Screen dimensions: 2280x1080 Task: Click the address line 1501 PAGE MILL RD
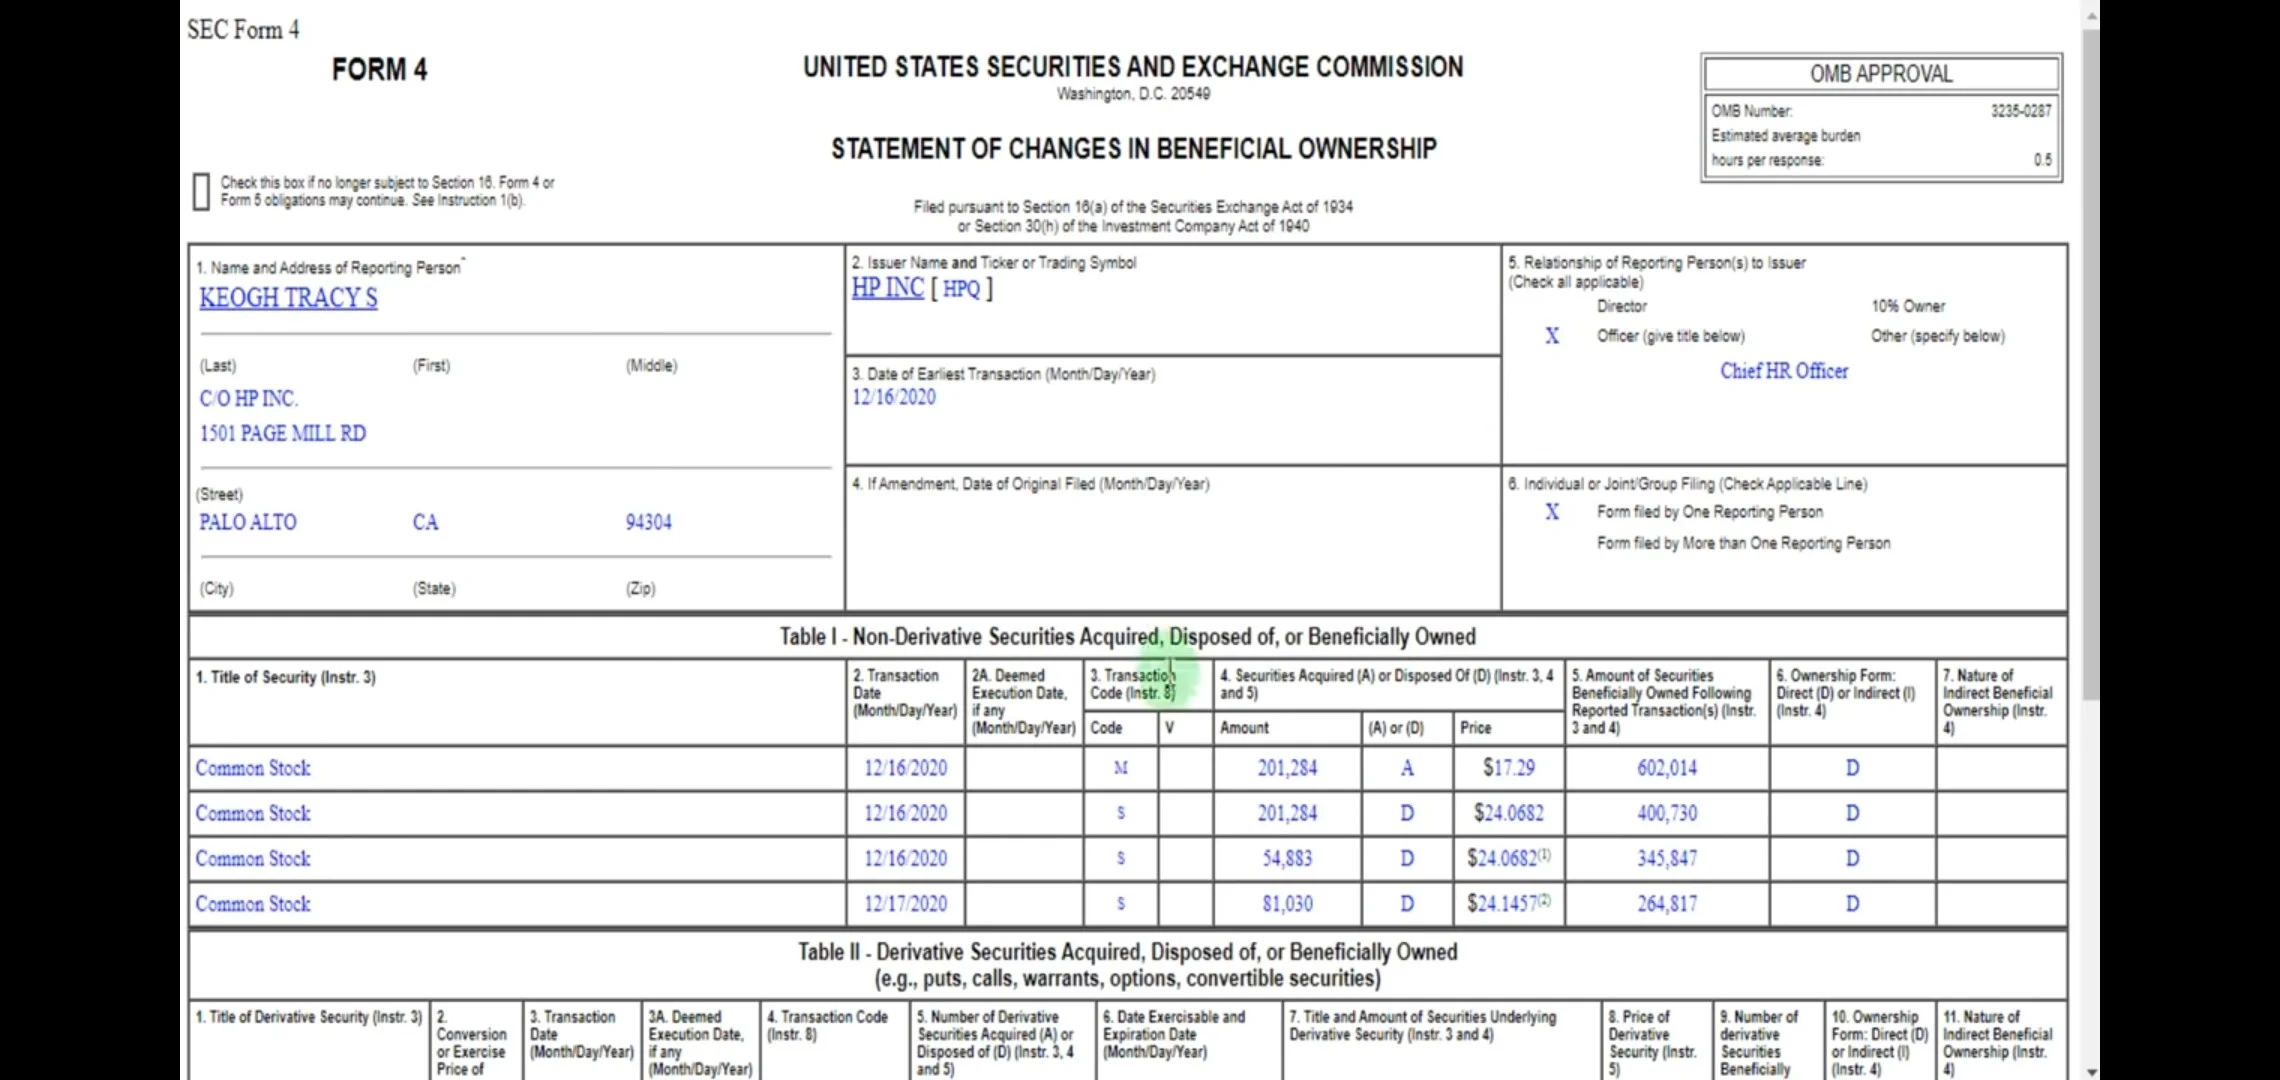(283, 433)
